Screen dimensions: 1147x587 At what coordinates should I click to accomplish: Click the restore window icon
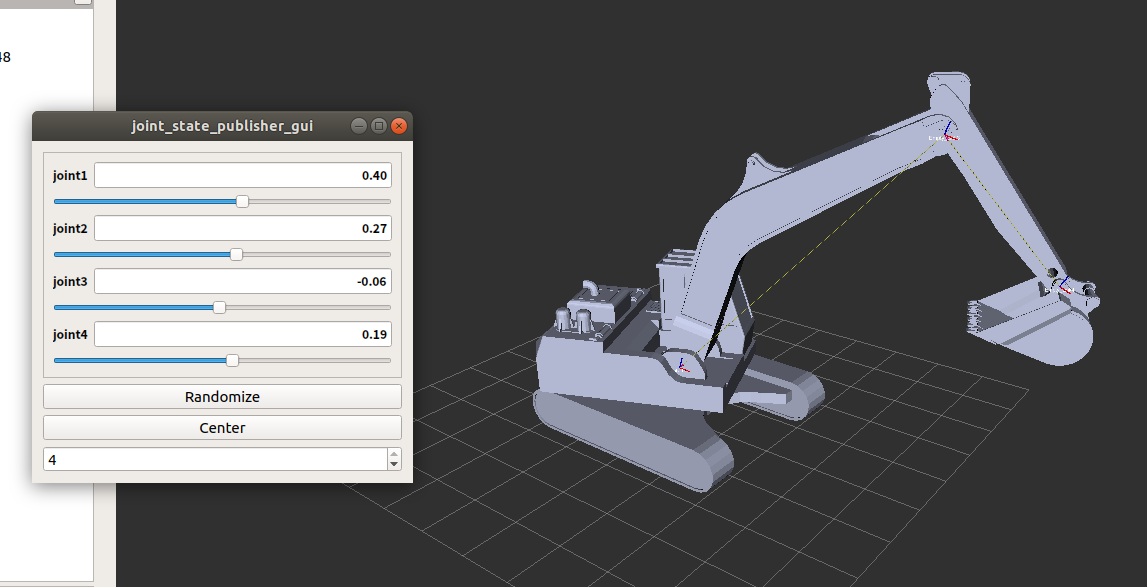pyautogui.click(x=378, y=125)
